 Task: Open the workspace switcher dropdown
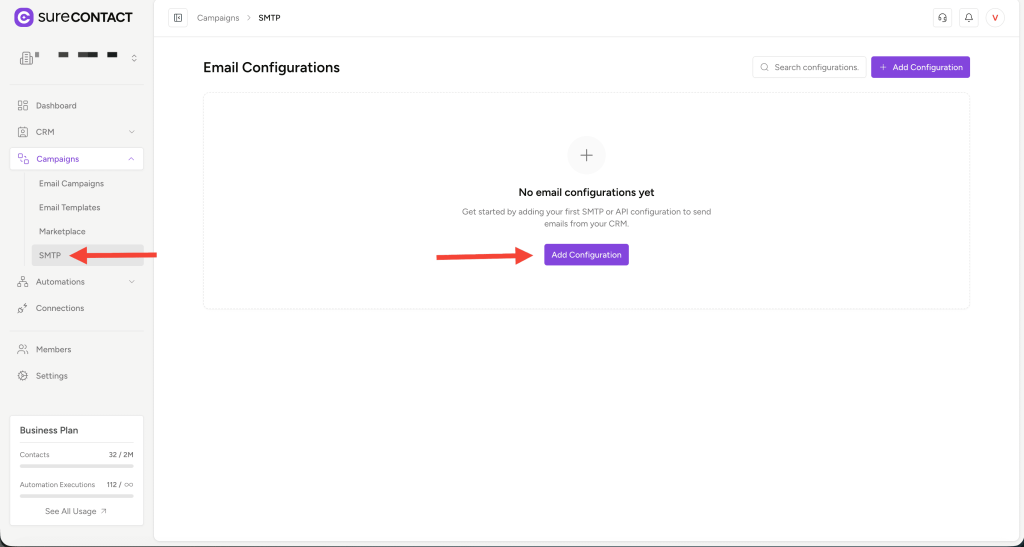click(x=134, y=58)
